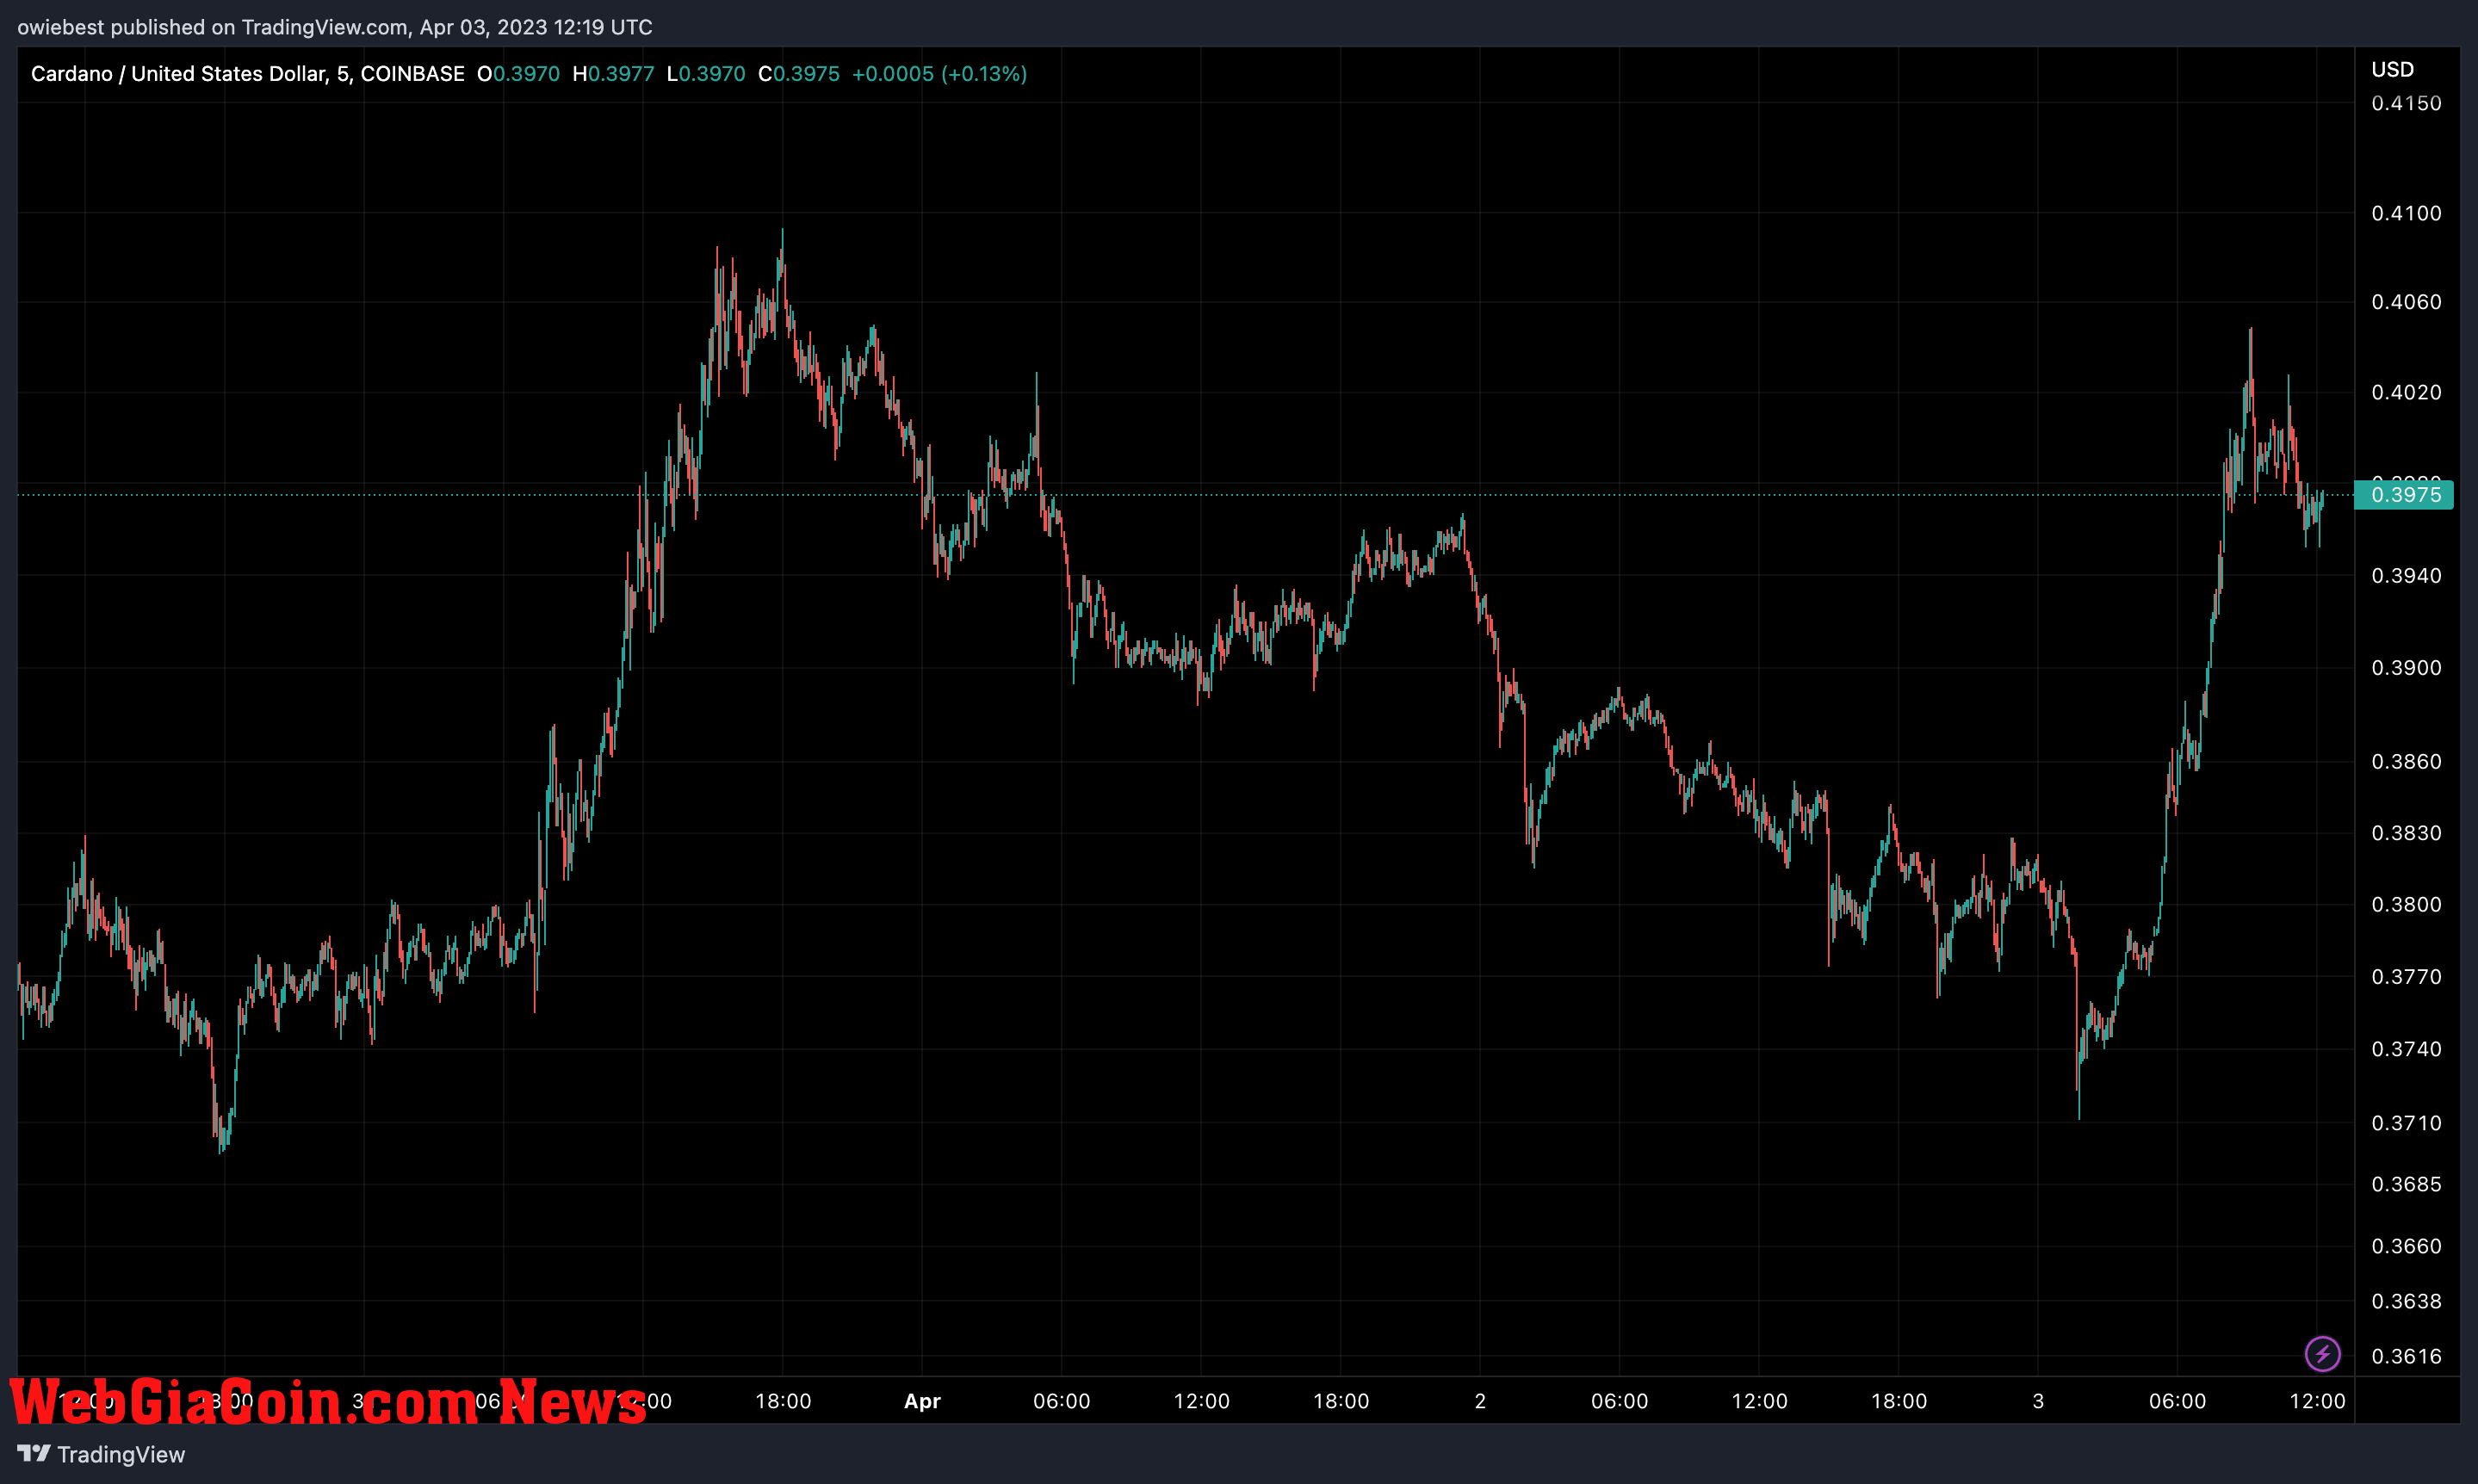Screen dimensions: 2478x1484
Task: Click the Cardano / United States Dollar title
Action: click(178, 74)
